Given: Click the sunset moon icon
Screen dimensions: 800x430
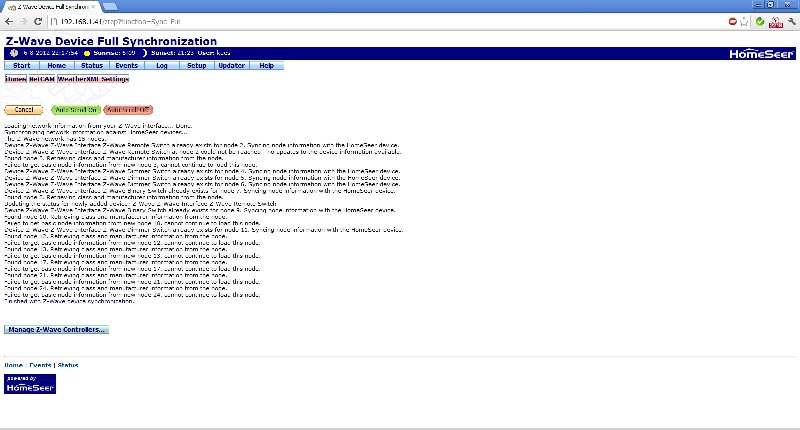Looking at the screenshot, I should (x=144, y=53).
